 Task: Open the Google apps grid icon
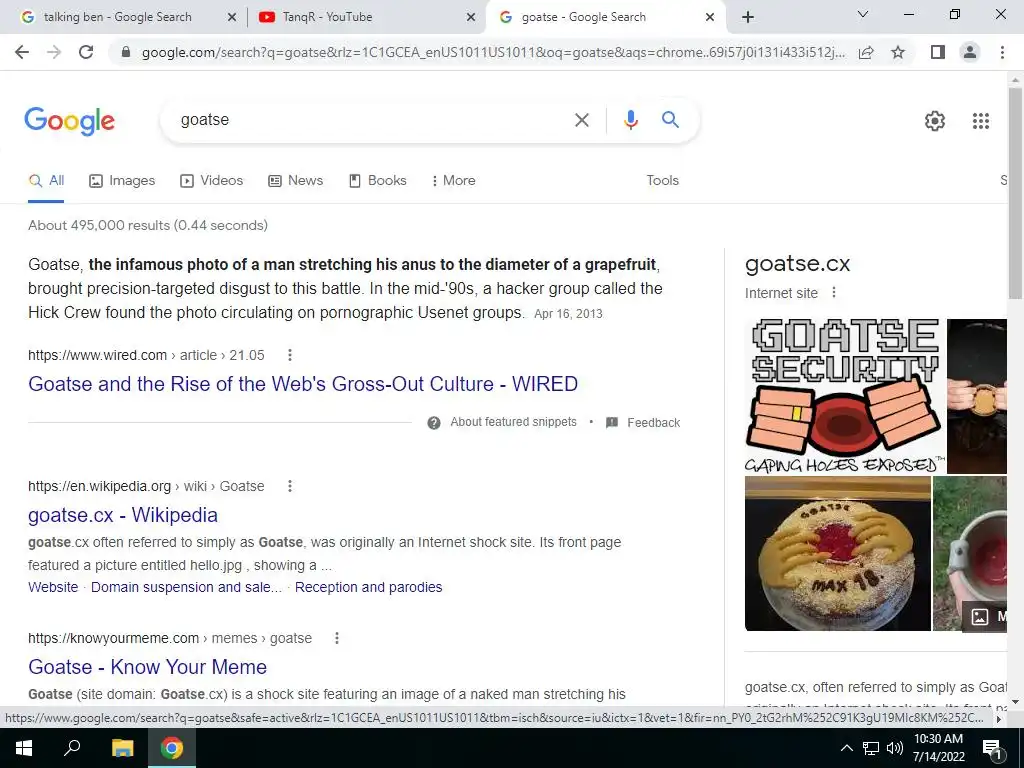[980, 121]
